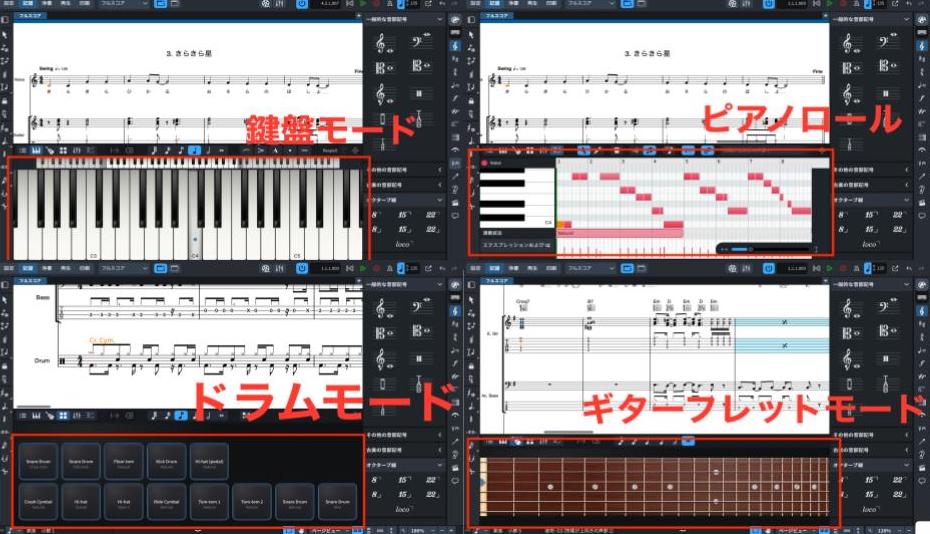Click red record button in keyboard-mode window
This screenshot has width=930, height=534.
coord(375,4)
